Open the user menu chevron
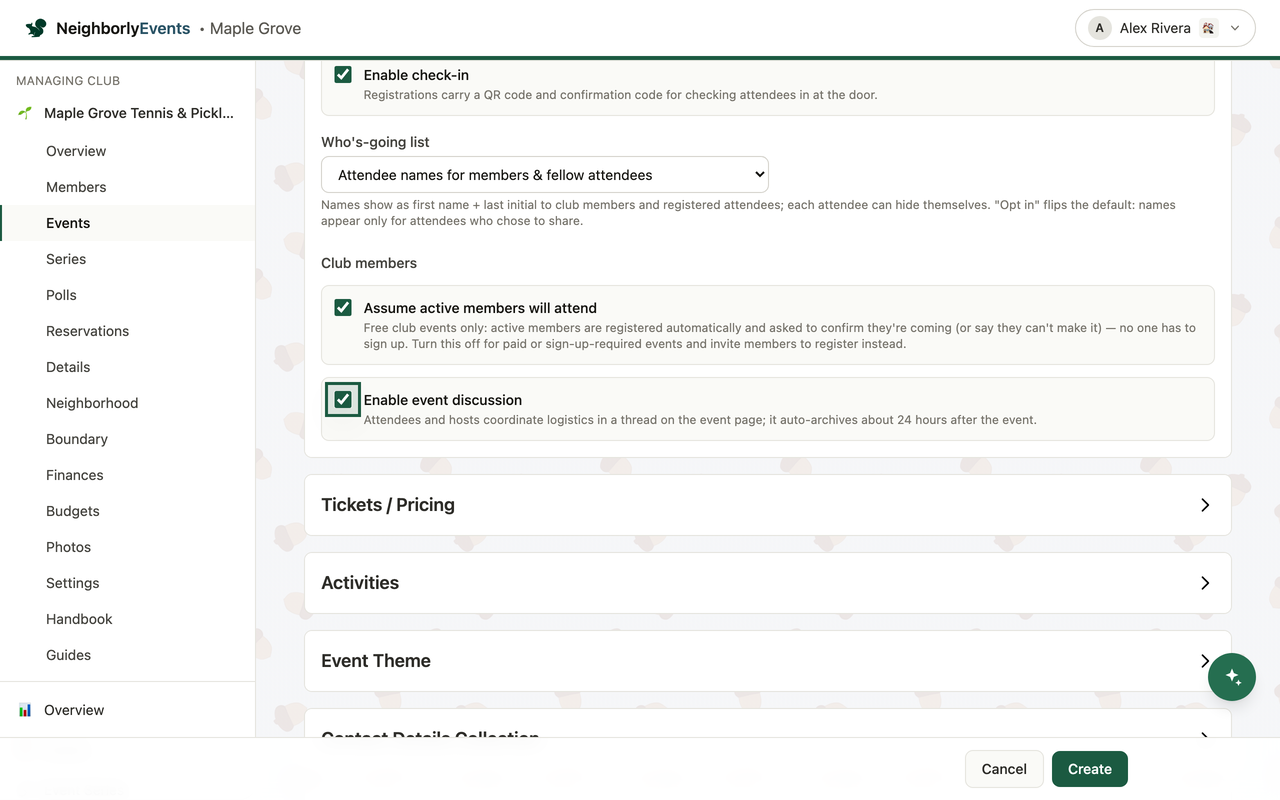The image size is (1280, 800). click(x=1235, y=28)
